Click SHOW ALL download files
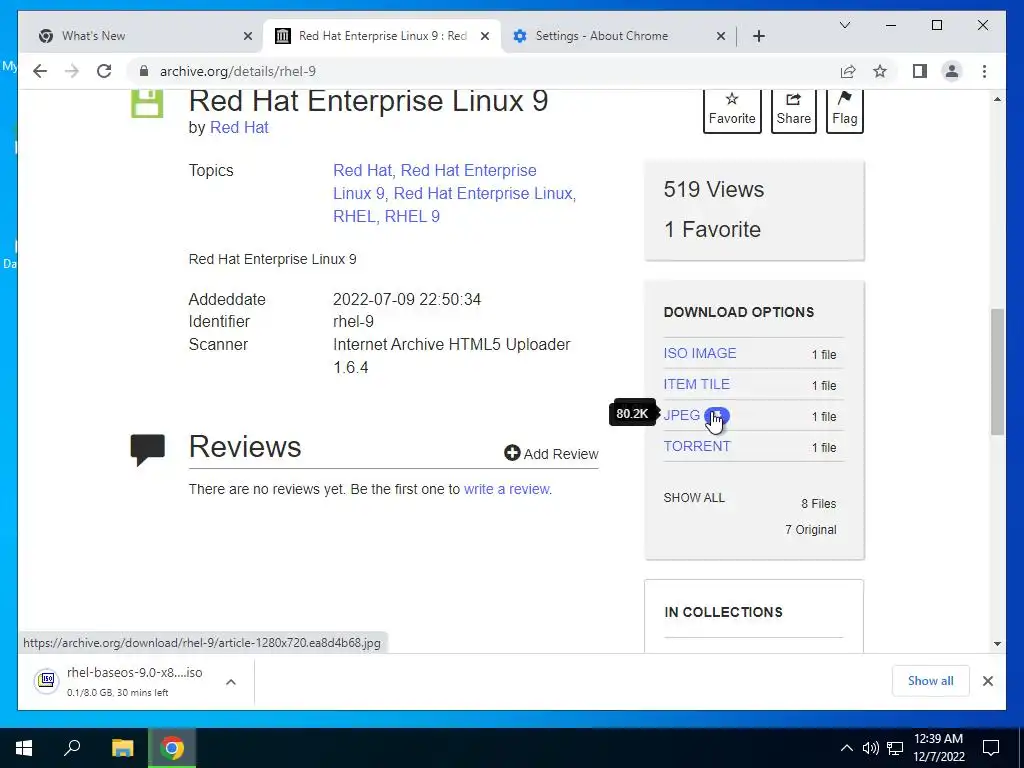 pos(694,498)
